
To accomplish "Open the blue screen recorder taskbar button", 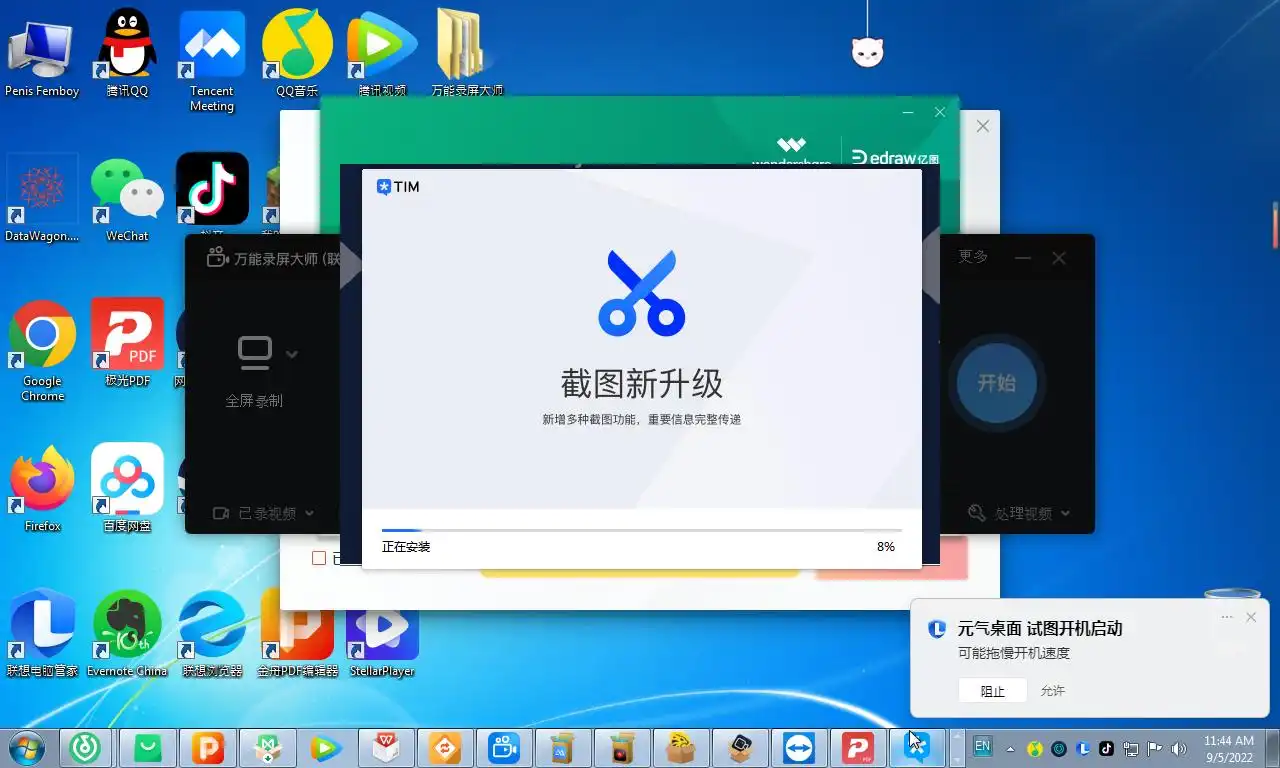I will pyautogui.click(x=503, y=747).
